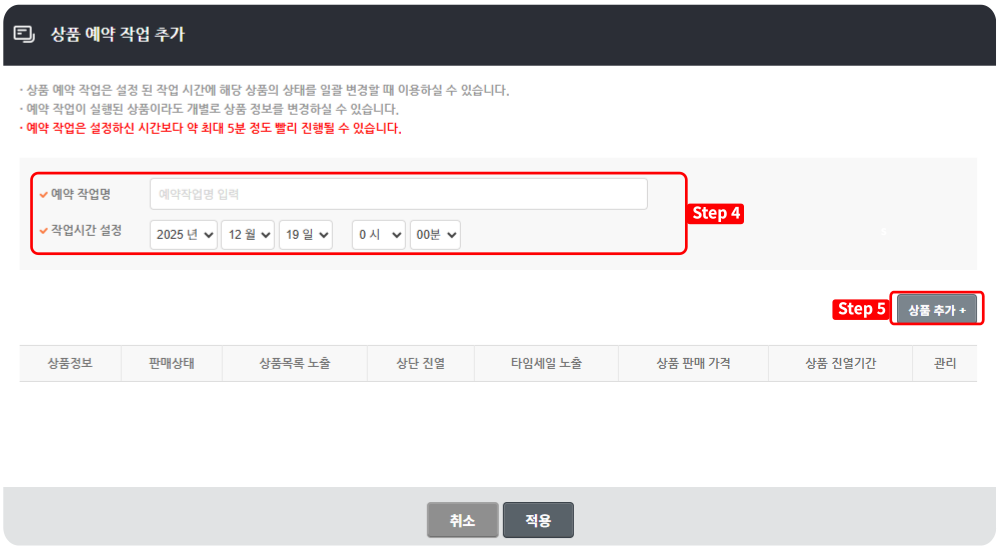The width and height of the screenshot is (1002, 556).
Task: Click the 상품목록 노출 column header
Action: [x=295, y=364]
